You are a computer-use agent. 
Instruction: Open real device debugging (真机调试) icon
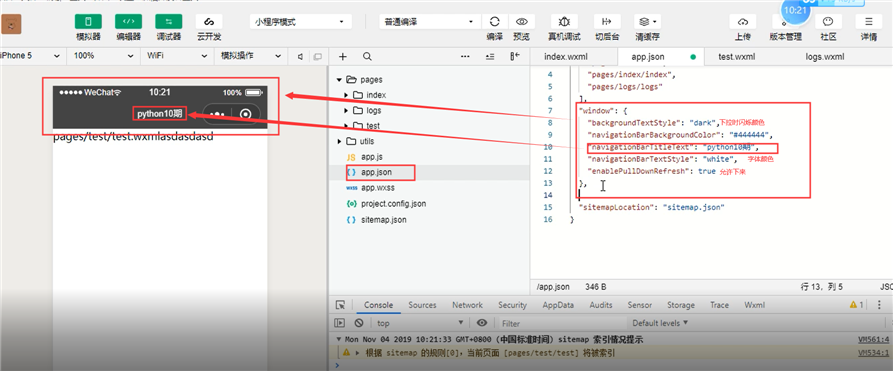[564, 22]
